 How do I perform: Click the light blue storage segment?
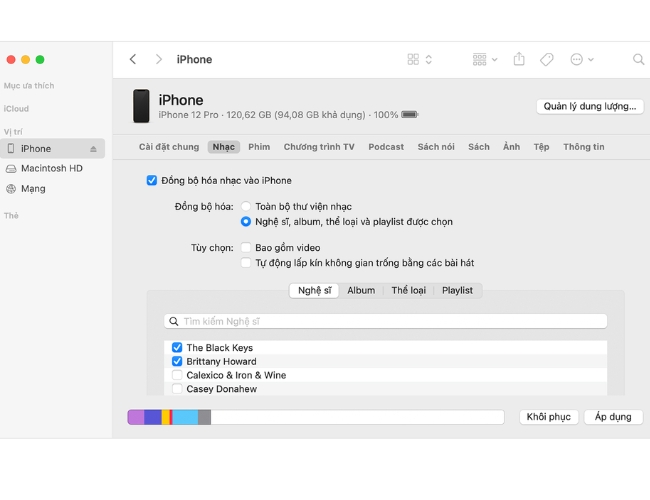coord(185,417)
